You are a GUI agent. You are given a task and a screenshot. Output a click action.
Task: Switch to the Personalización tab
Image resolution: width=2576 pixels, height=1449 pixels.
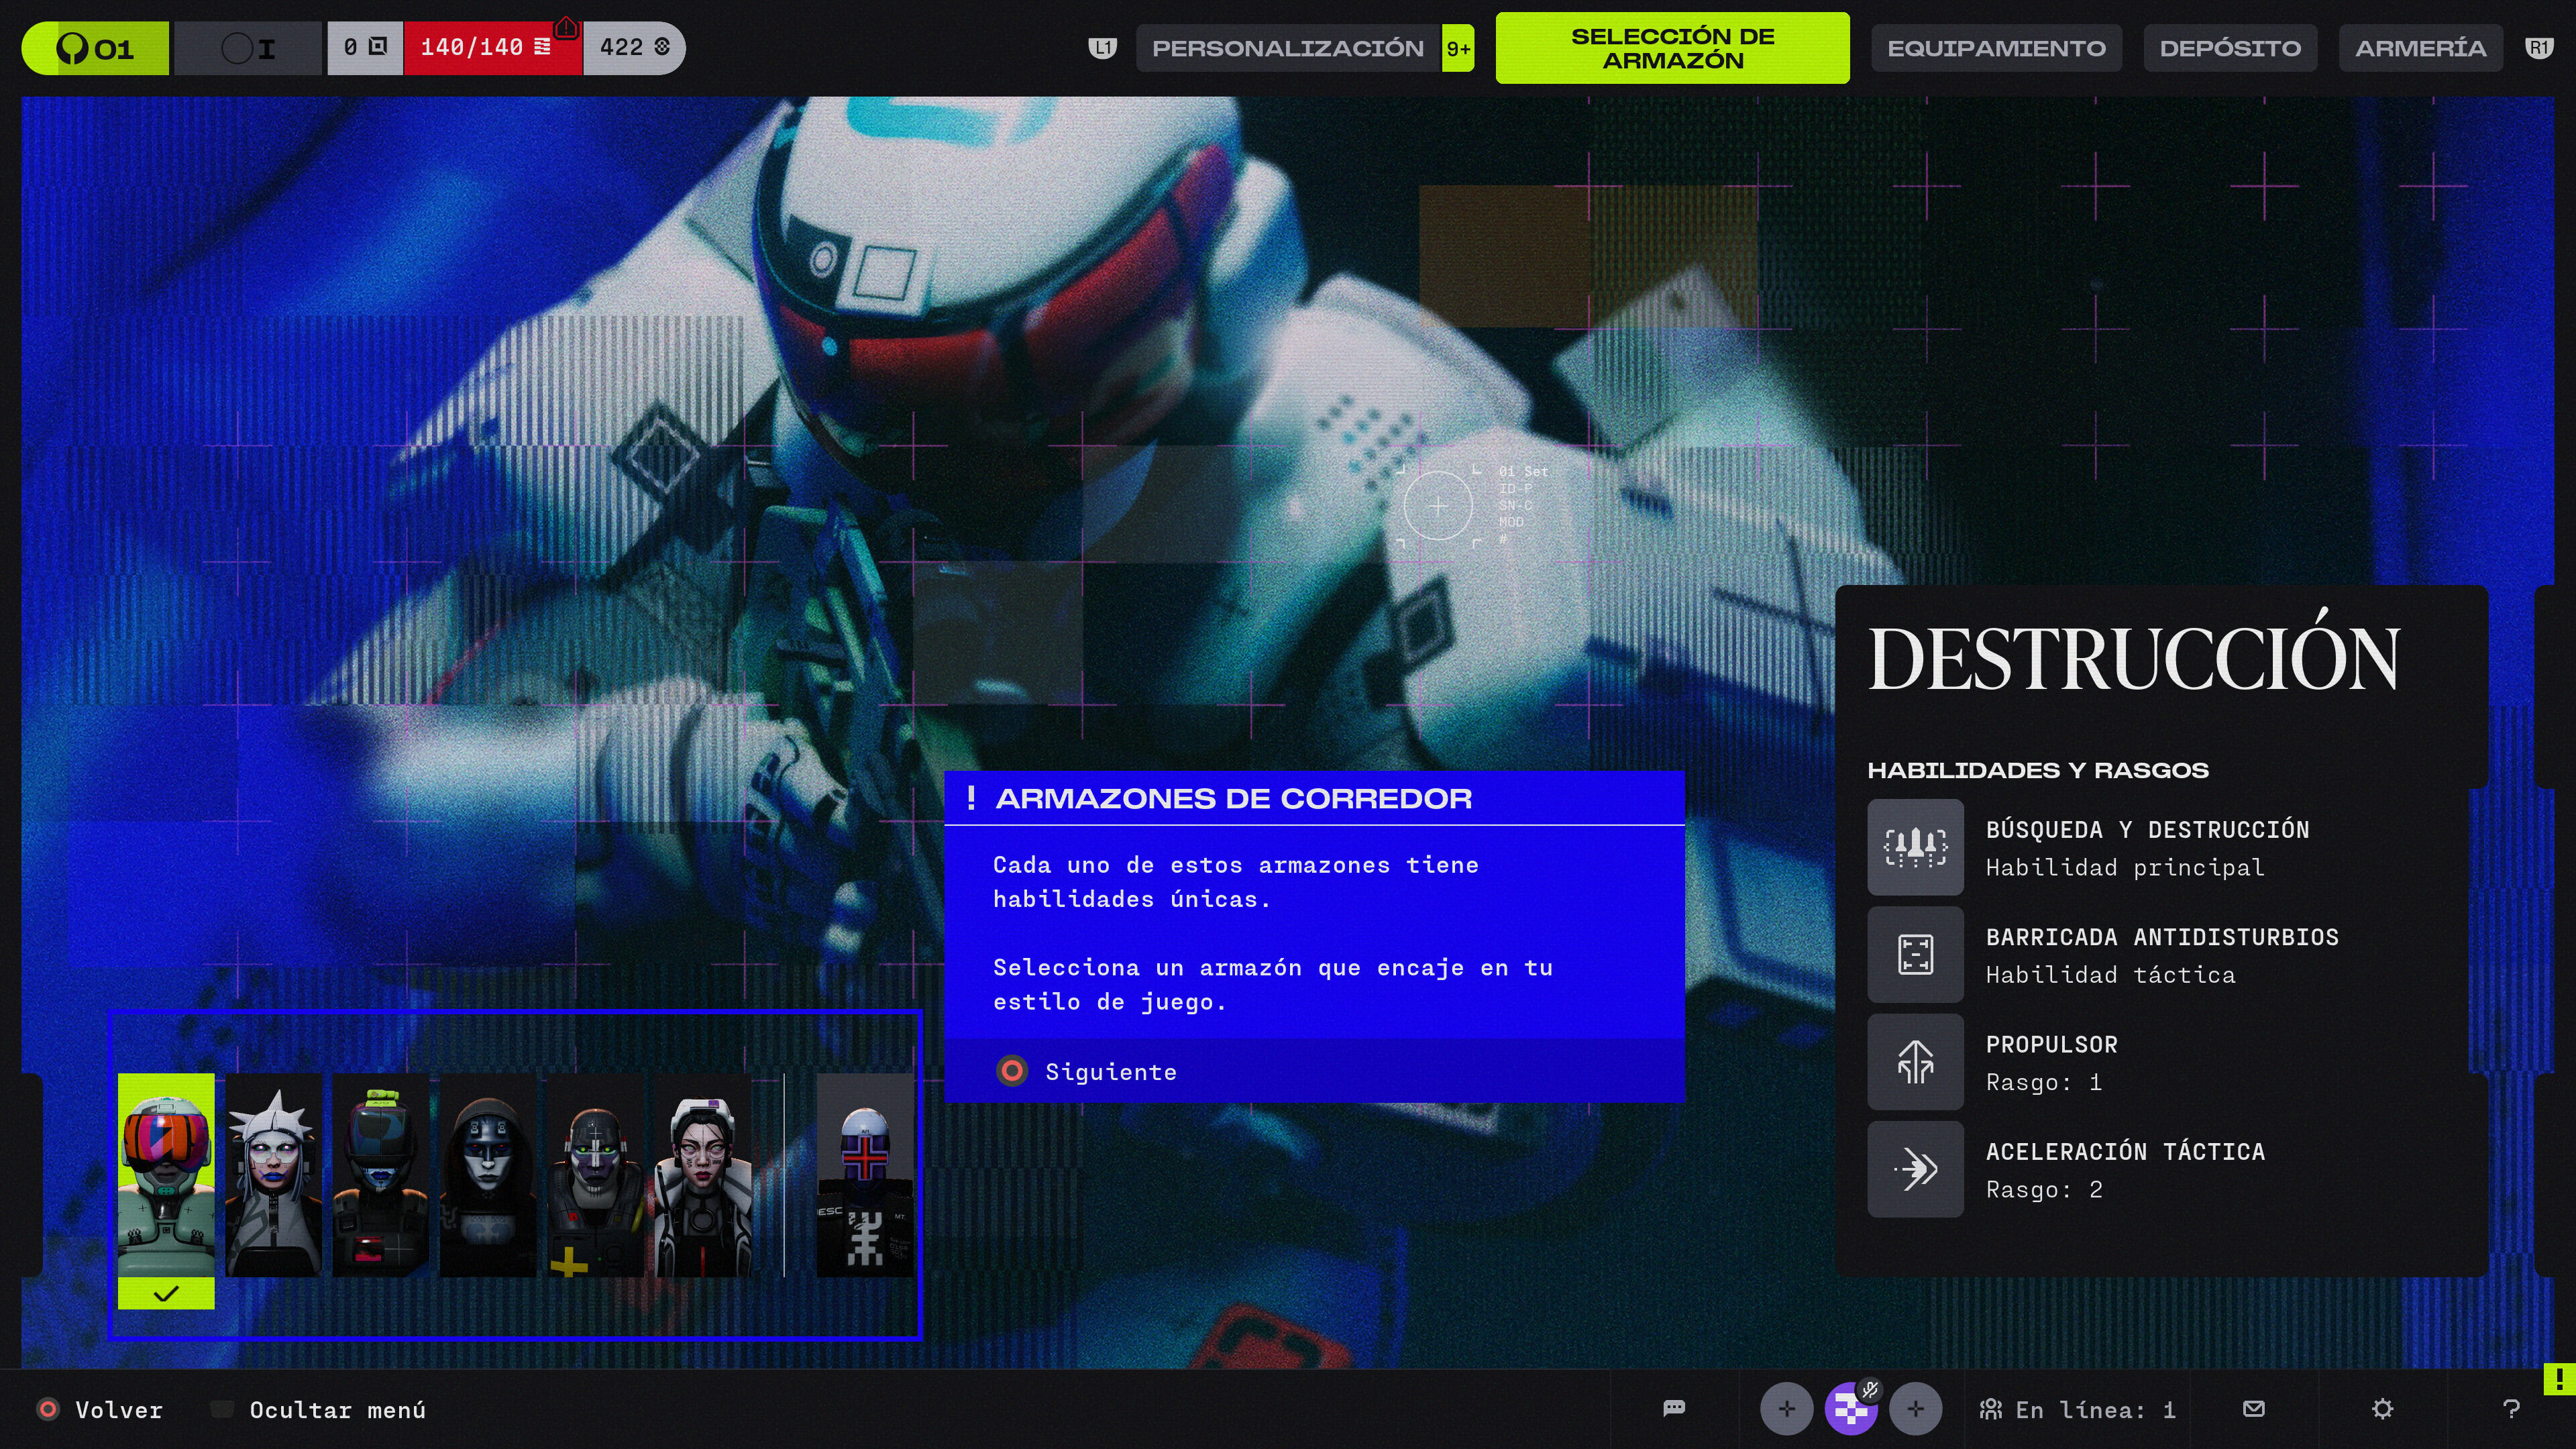[x=1287, y=48]
